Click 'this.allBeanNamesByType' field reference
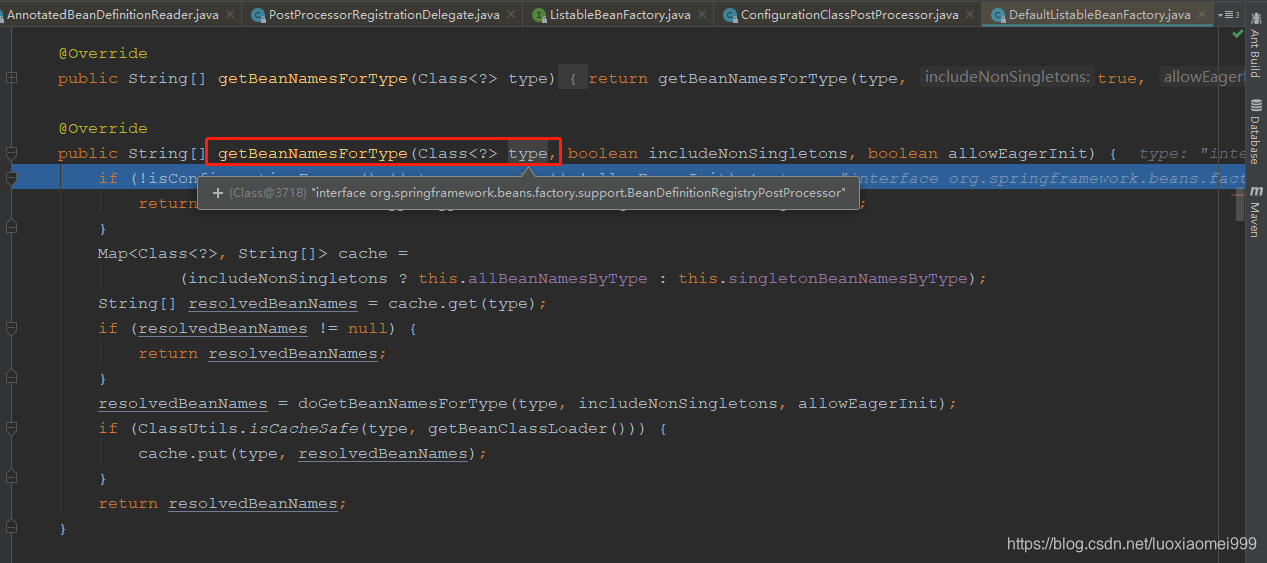This screenshot has height=563, width=1267. point(533,278)
